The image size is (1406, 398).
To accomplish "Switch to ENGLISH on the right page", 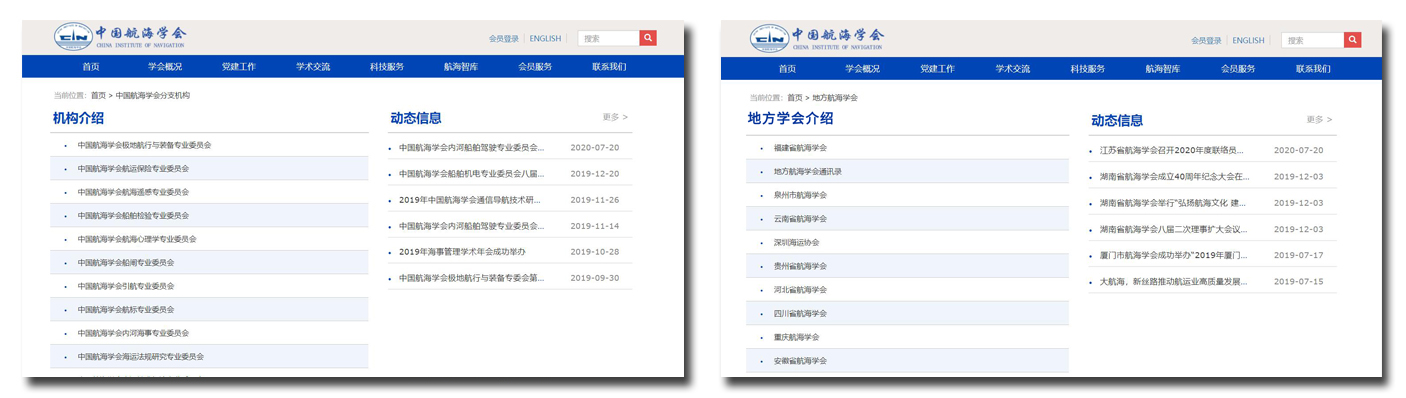I will 1248,41.
